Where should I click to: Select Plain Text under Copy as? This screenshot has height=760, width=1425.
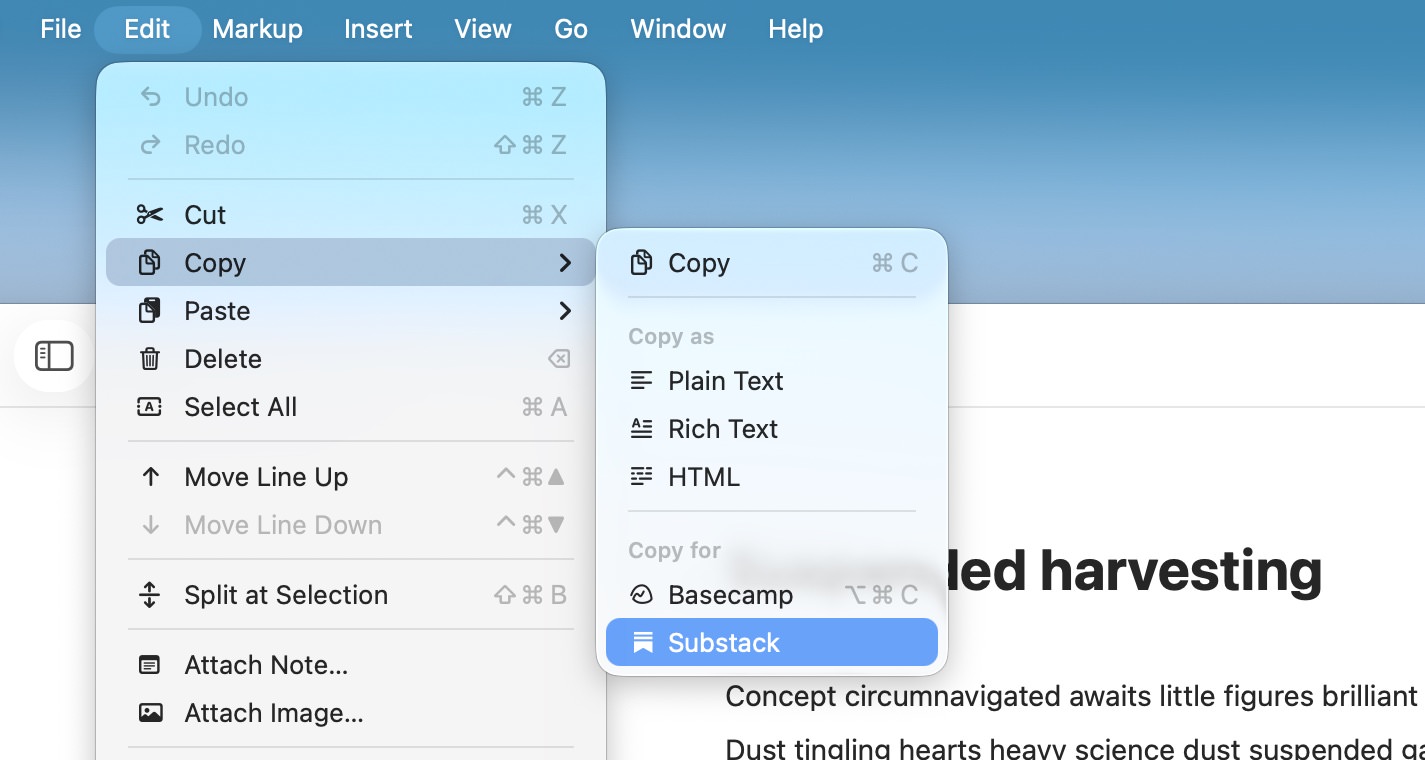(x=725, y=380)
